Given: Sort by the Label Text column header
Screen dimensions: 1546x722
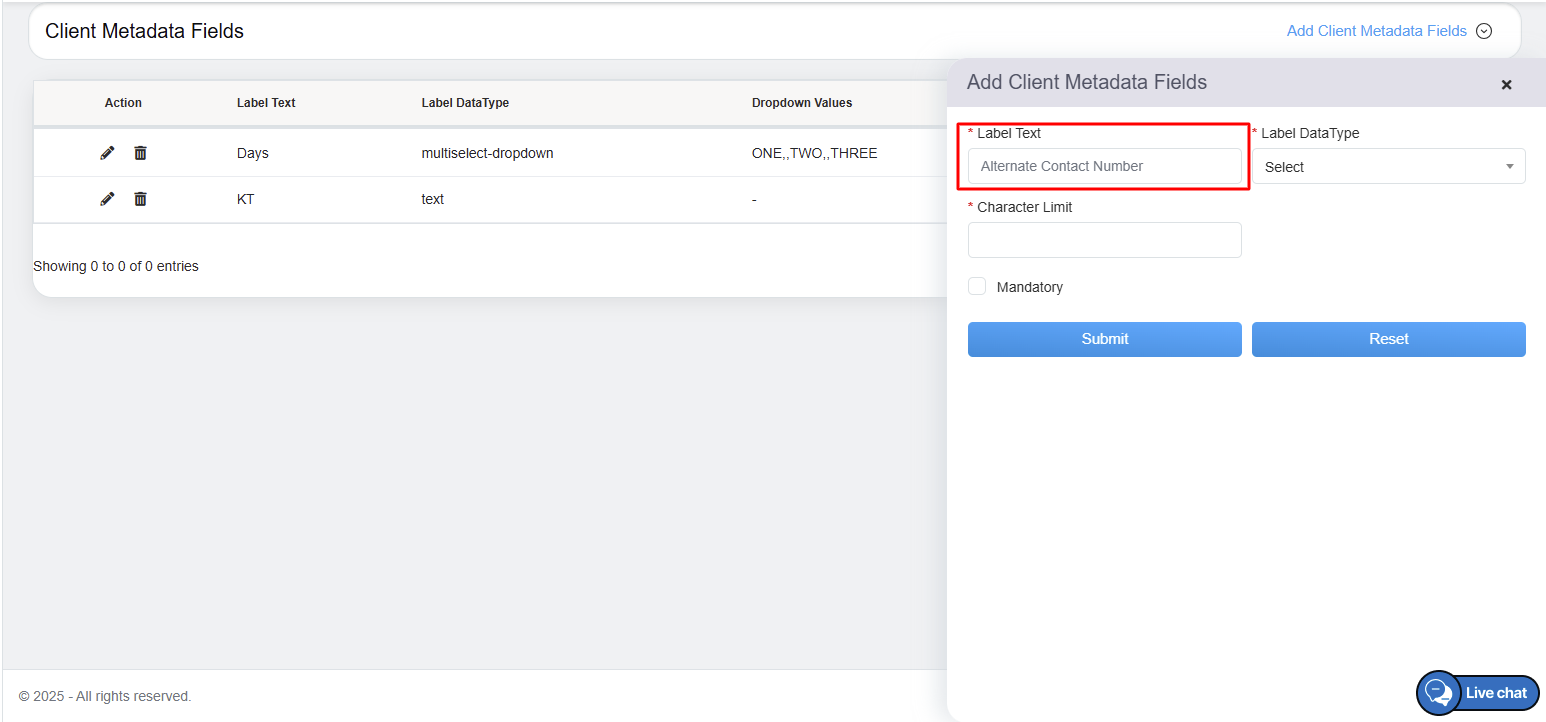Looking at the screenshot, I should [x=266, y=103].
